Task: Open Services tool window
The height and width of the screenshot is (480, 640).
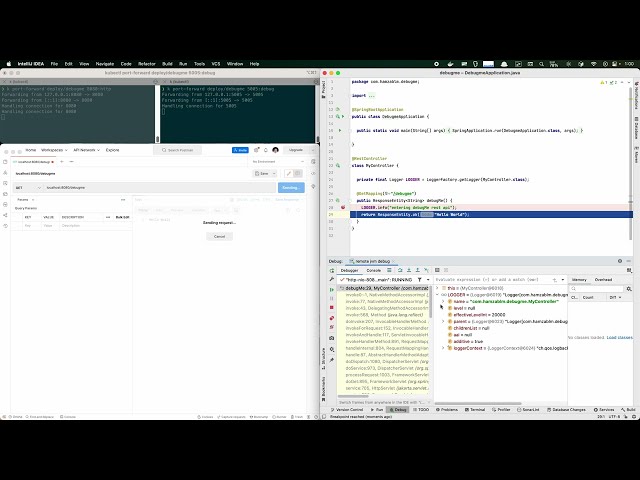Action: 604,409
